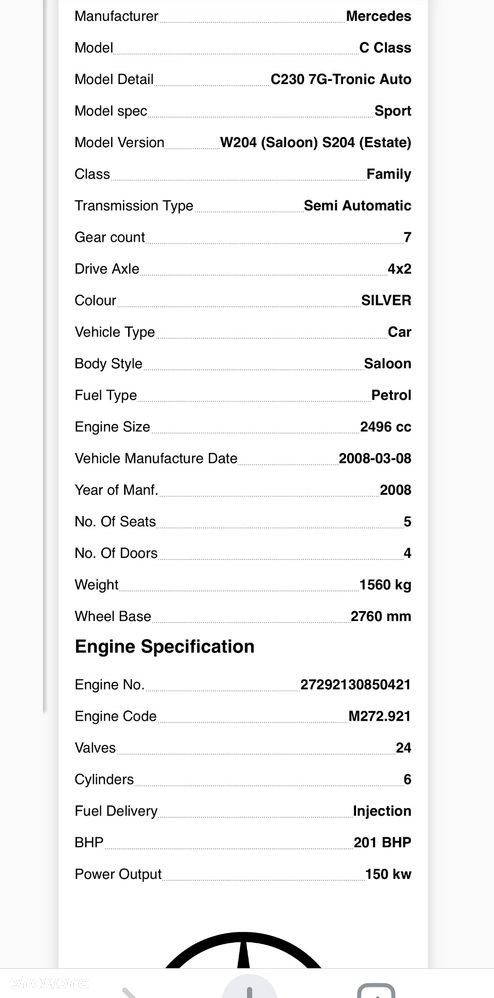
Task: Select the 2496 cc engine size value
Action: click(385, 427)
